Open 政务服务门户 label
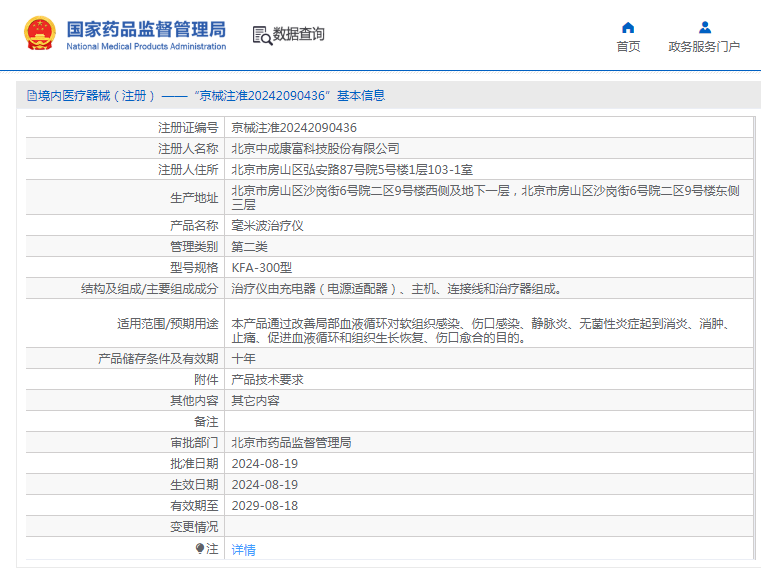 point(704,47)
